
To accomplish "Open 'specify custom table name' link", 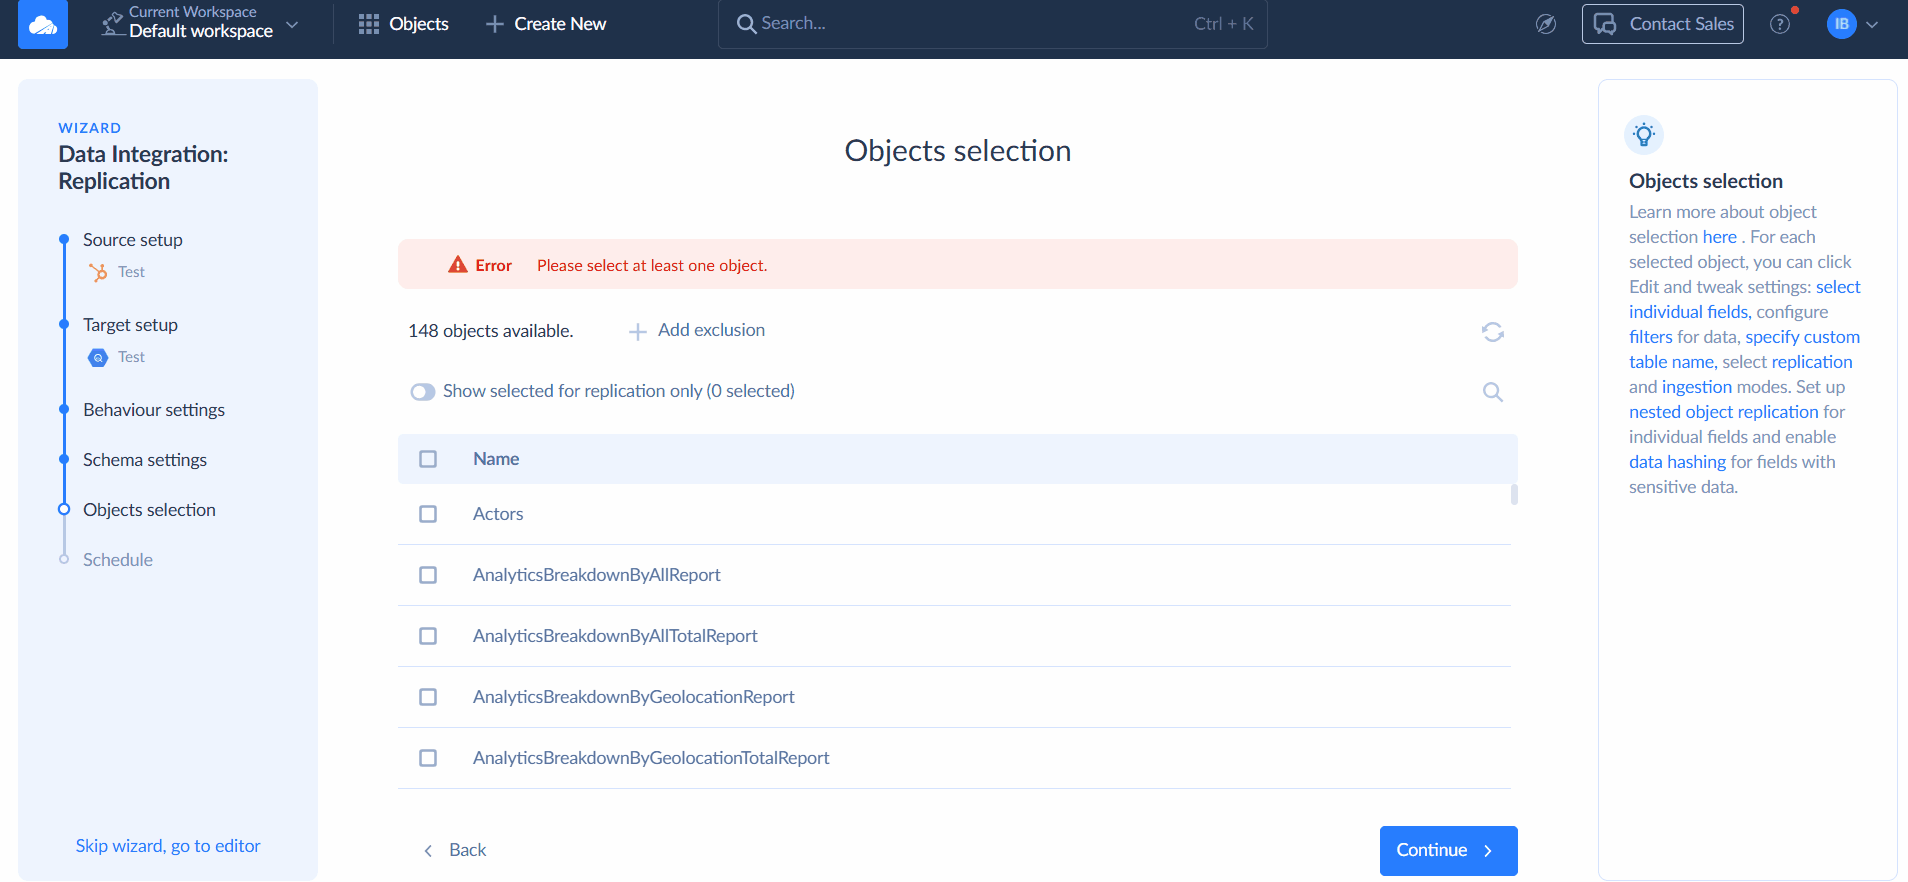I will pyautogui.click(x=1745, y=349).
